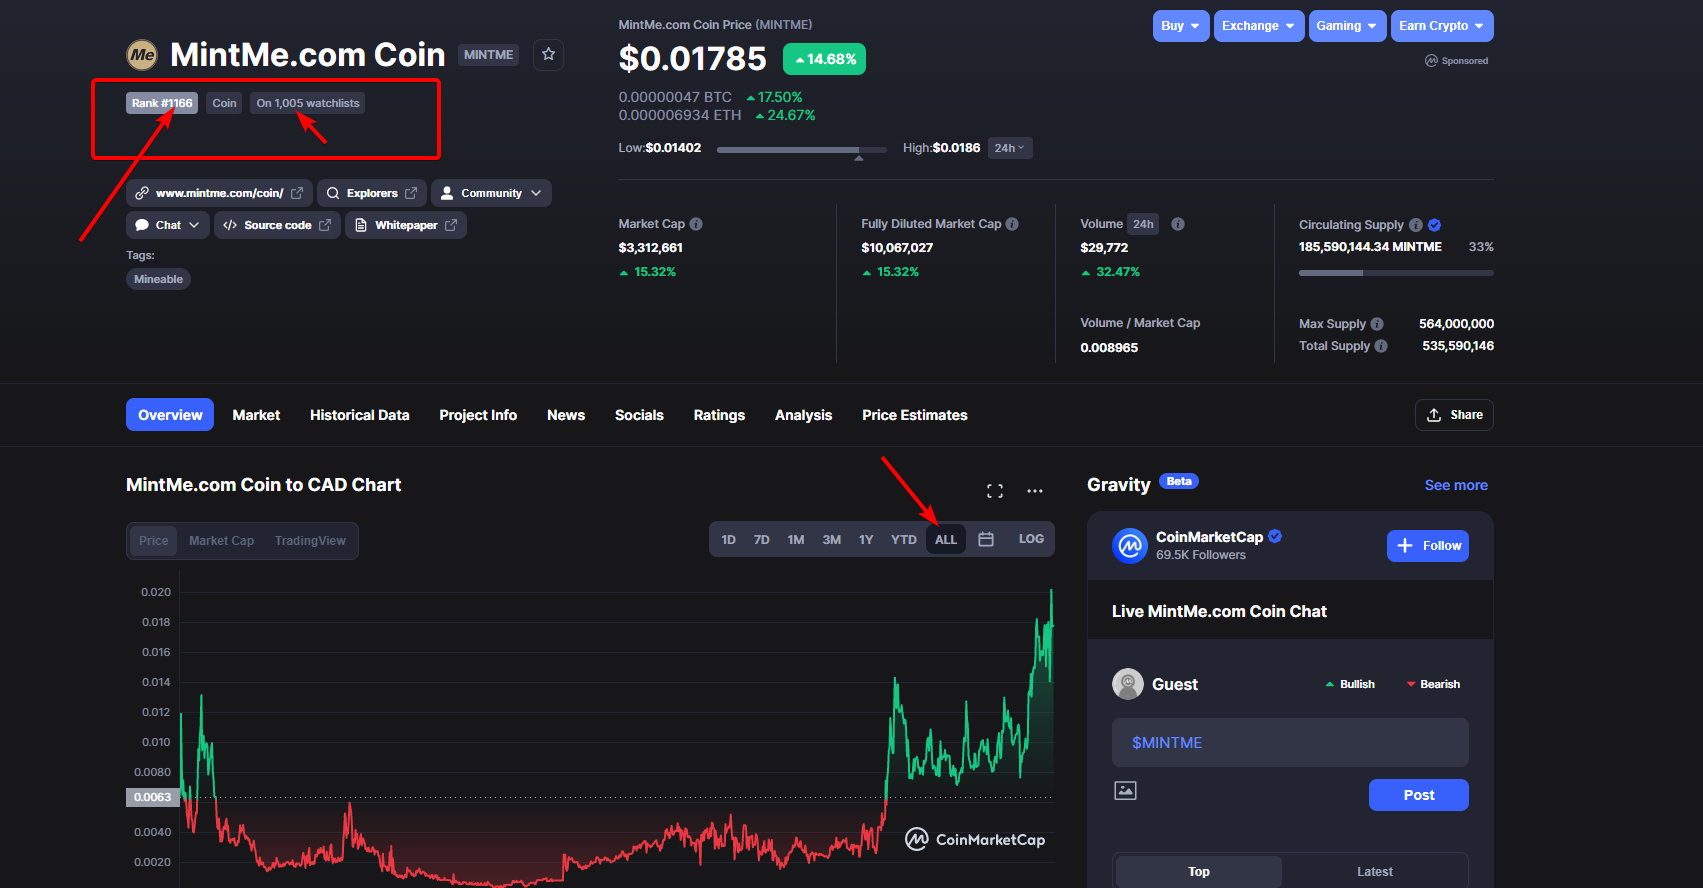This screenshot has height=888, width=1703.
Task: Show Top chat posts
Action: pos(1199,872)
